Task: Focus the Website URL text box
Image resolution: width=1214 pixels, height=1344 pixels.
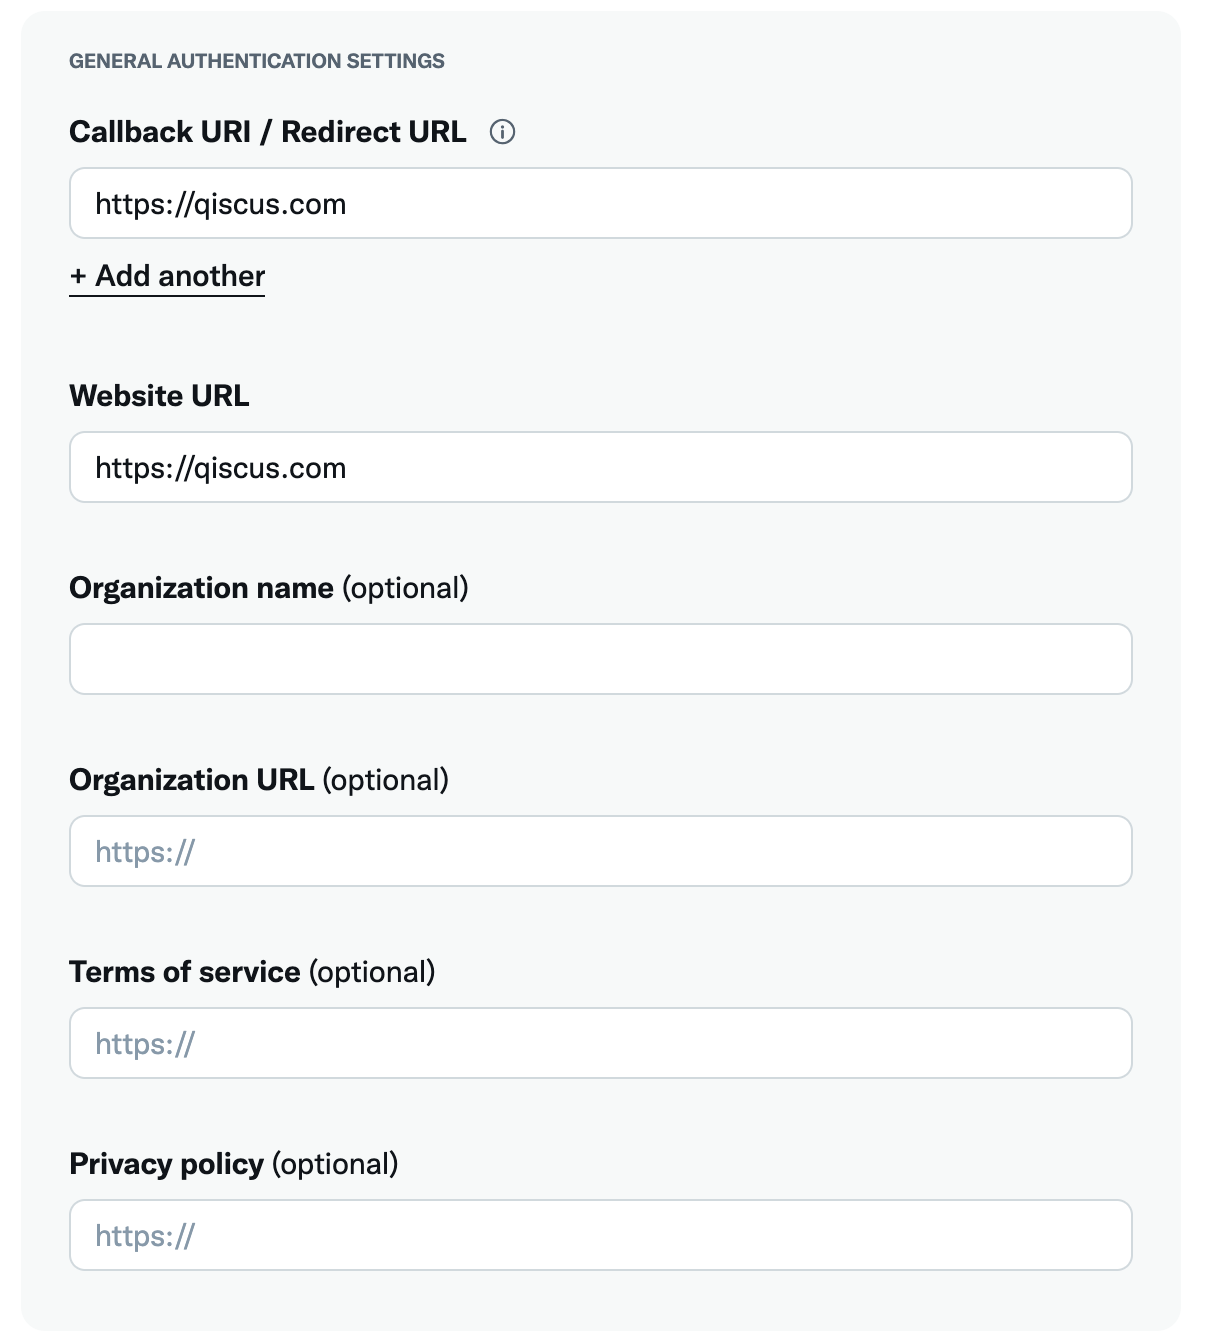Action: point(600,468)
